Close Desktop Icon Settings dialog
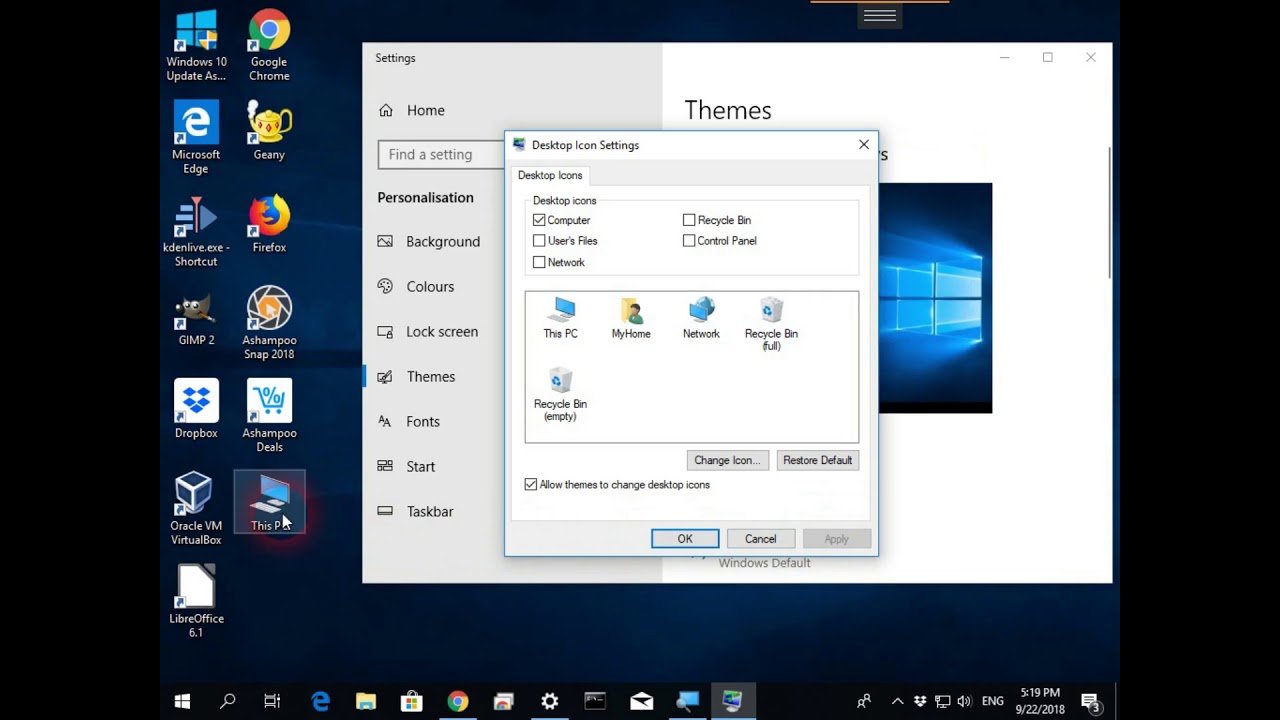 tap(864, 145)
